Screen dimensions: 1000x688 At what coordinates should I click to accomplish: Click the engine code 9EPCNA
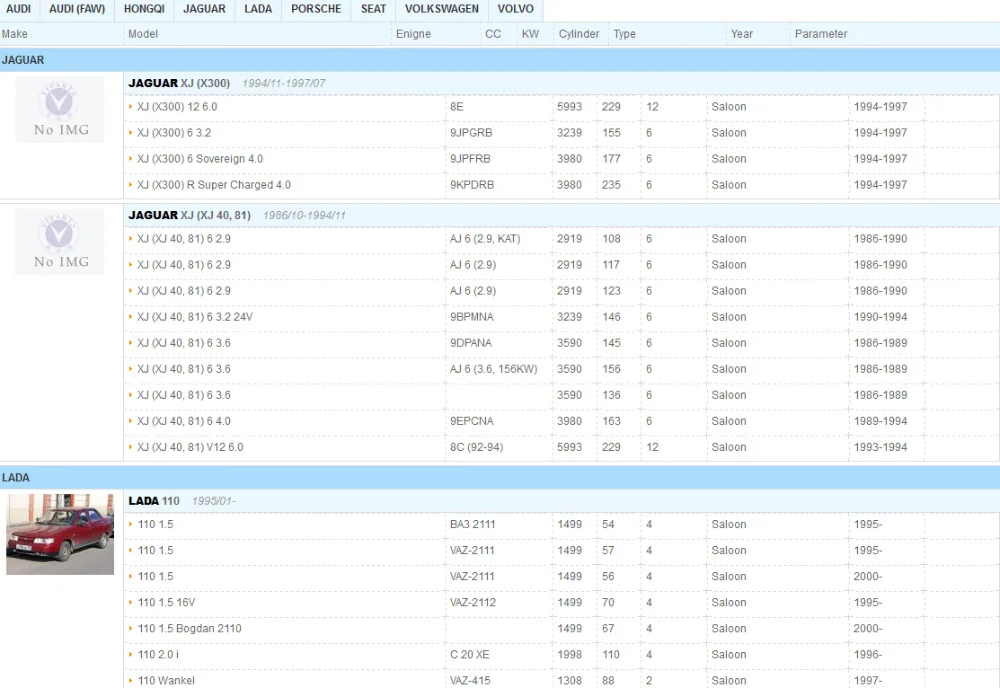coord(471,421)
